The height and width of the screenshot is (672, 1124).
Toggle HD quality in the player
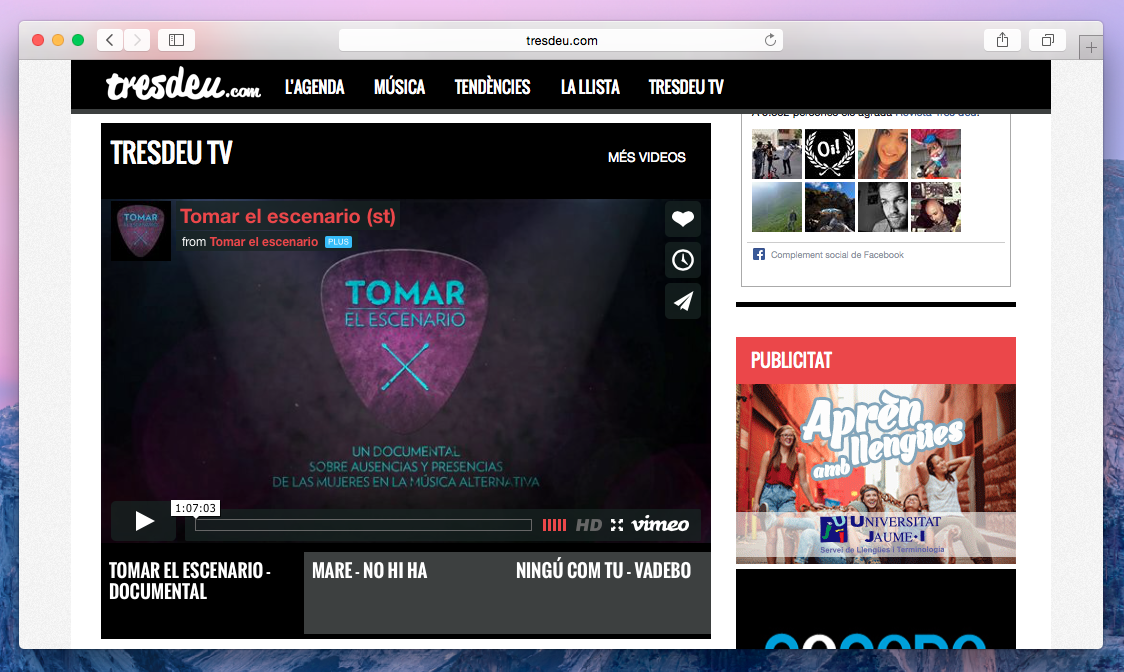(589, 525)
